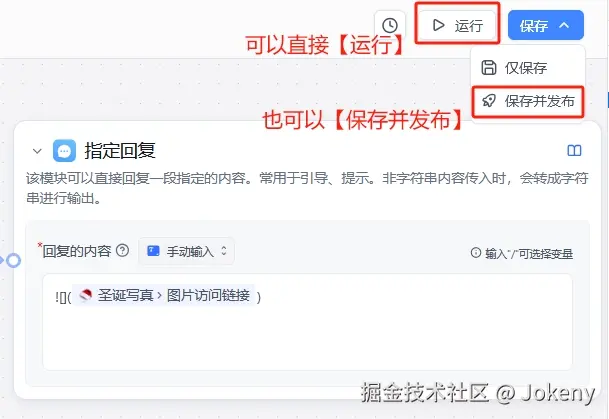Click the input connection port circle on the left edge

click(13, 261)
